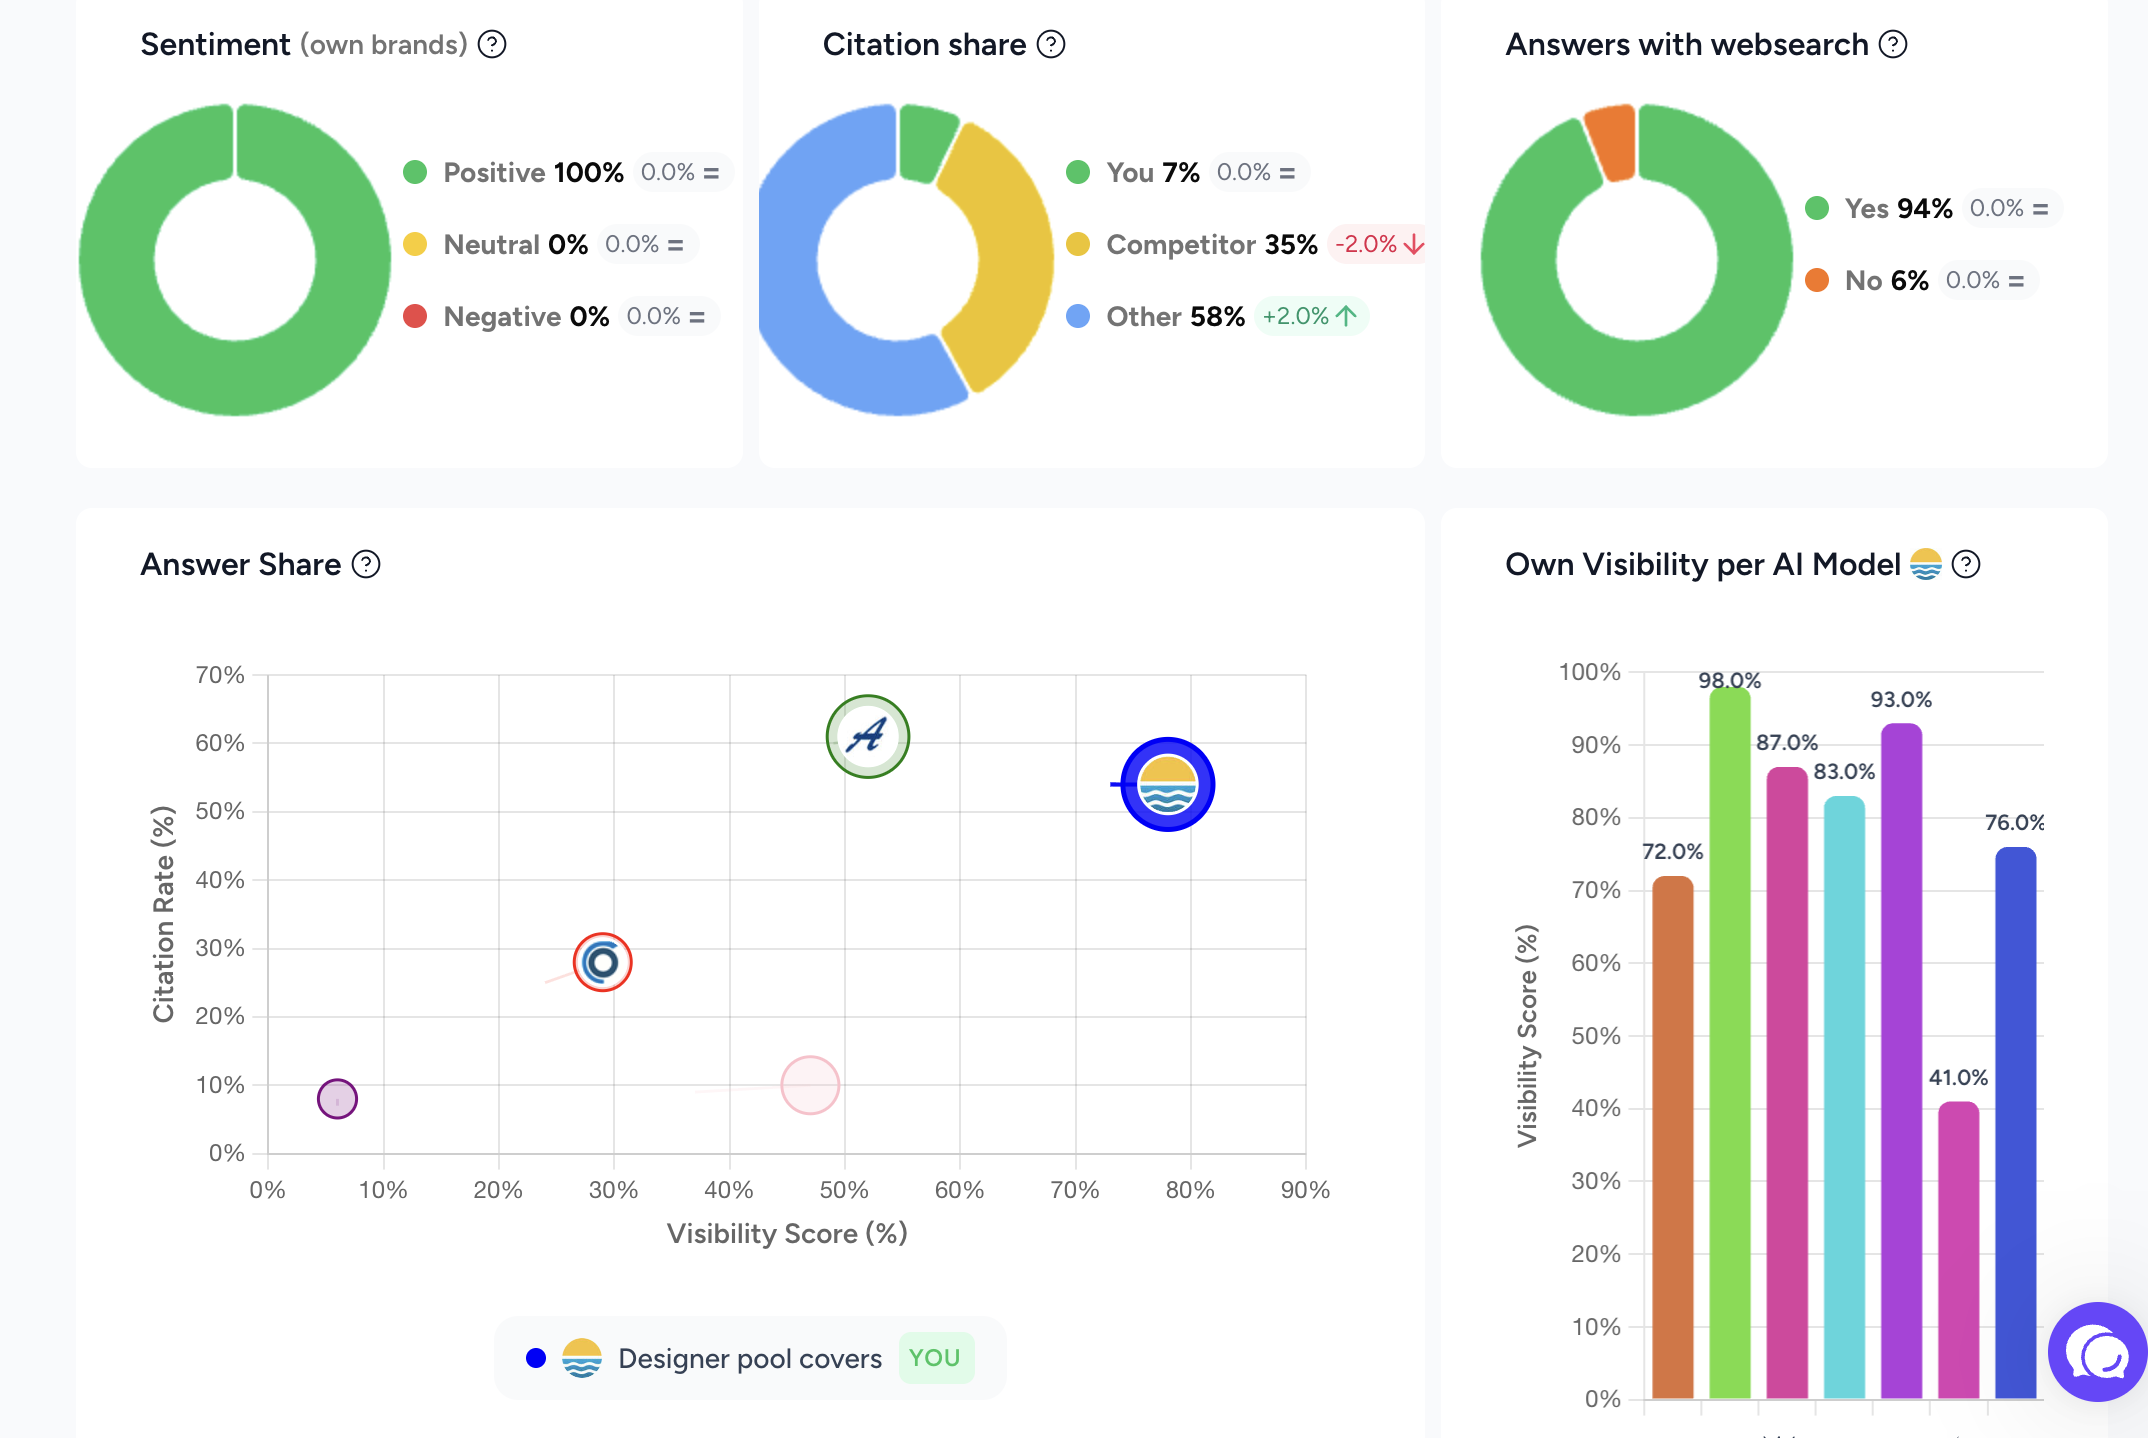Click help icon next to Citation share
This screenshot has height=1438, width=2148.
[1051, 44]
